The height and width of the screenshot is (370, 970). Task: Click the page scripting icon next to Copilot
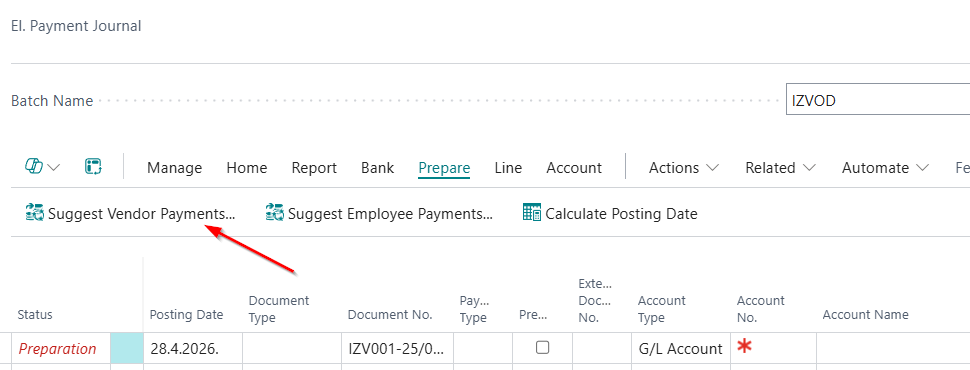[93, 166]
